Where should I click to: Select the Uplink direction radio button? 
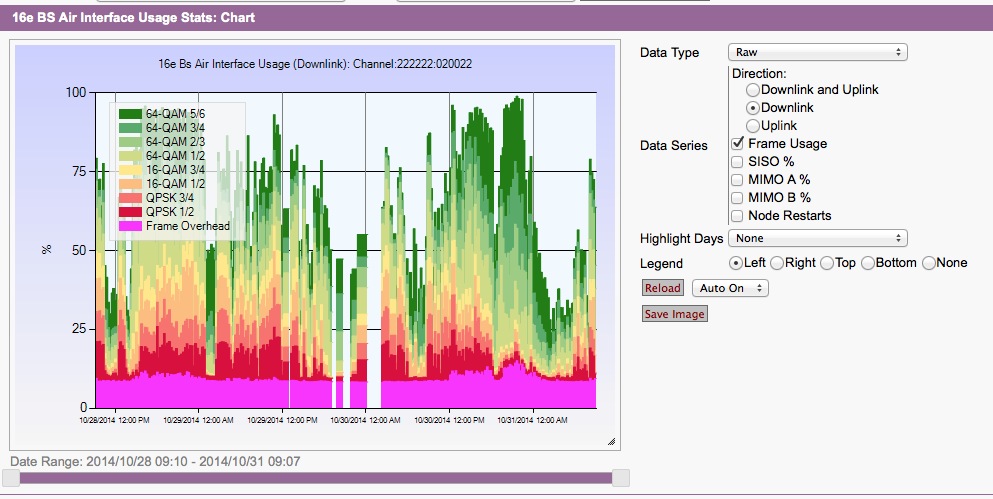tap(752, 125)
